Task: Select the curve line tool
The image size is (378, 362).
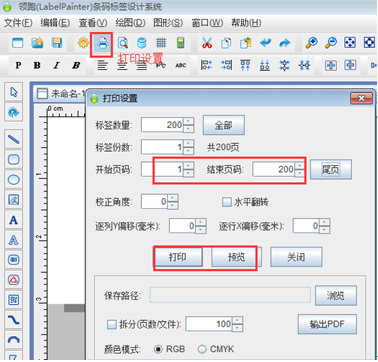Action: pyautogui.click(x=14, y=320)
